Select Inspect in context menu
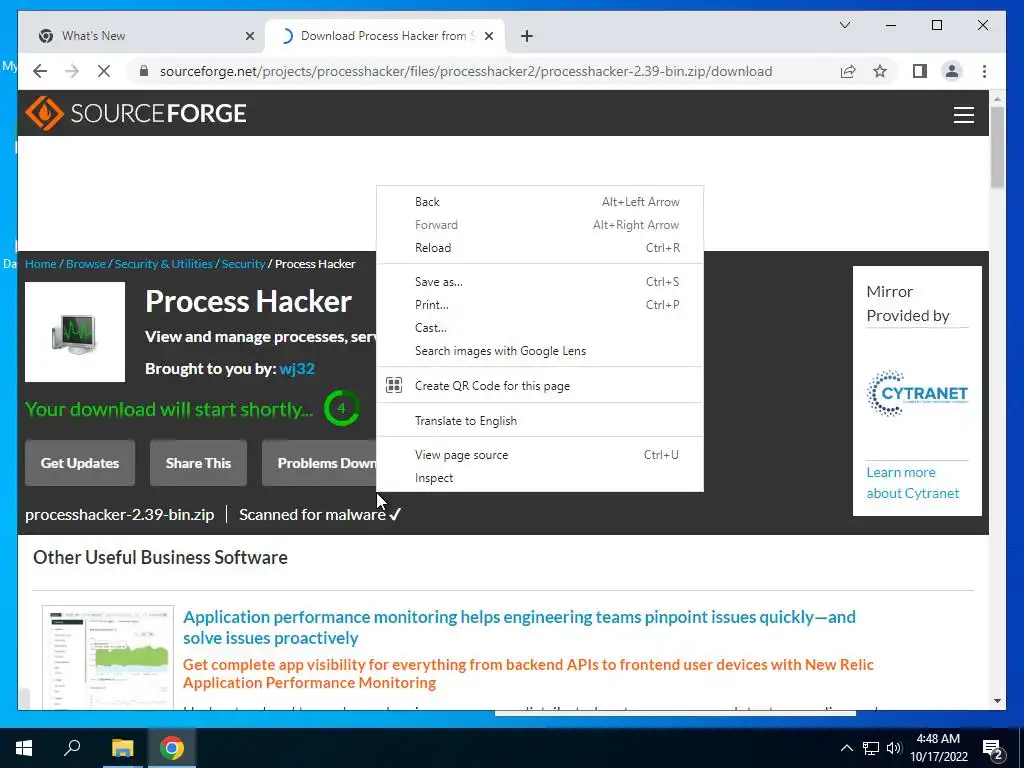The image size is (1024, 768). (x=540, y=477)
